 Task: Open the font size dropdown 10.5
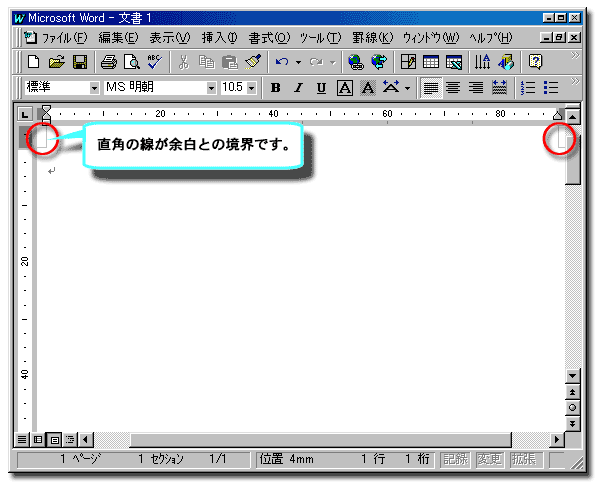coord(251,88)
